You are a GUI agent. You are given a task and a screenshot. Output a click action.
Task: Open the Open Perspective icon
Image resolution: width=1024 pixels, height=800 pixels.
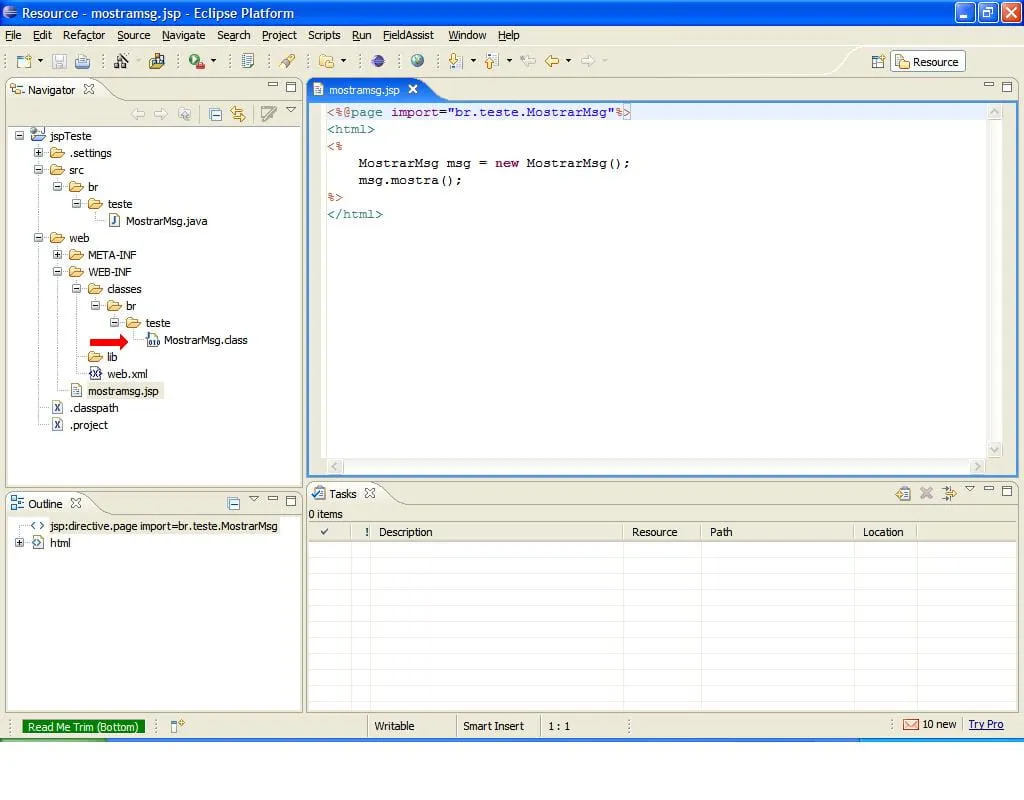point(878,62)
